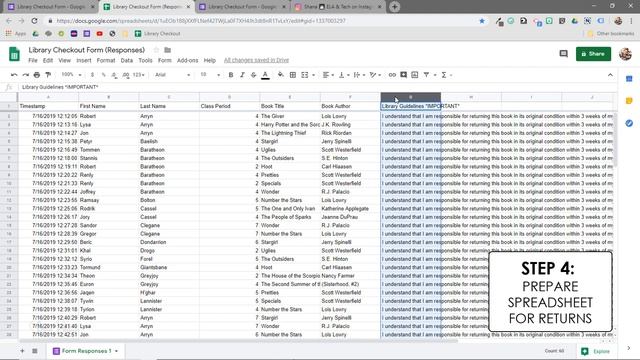This screenshot has width=640, height=360.
Task: Toggle bold formatting
Action: tap(231, 75)
